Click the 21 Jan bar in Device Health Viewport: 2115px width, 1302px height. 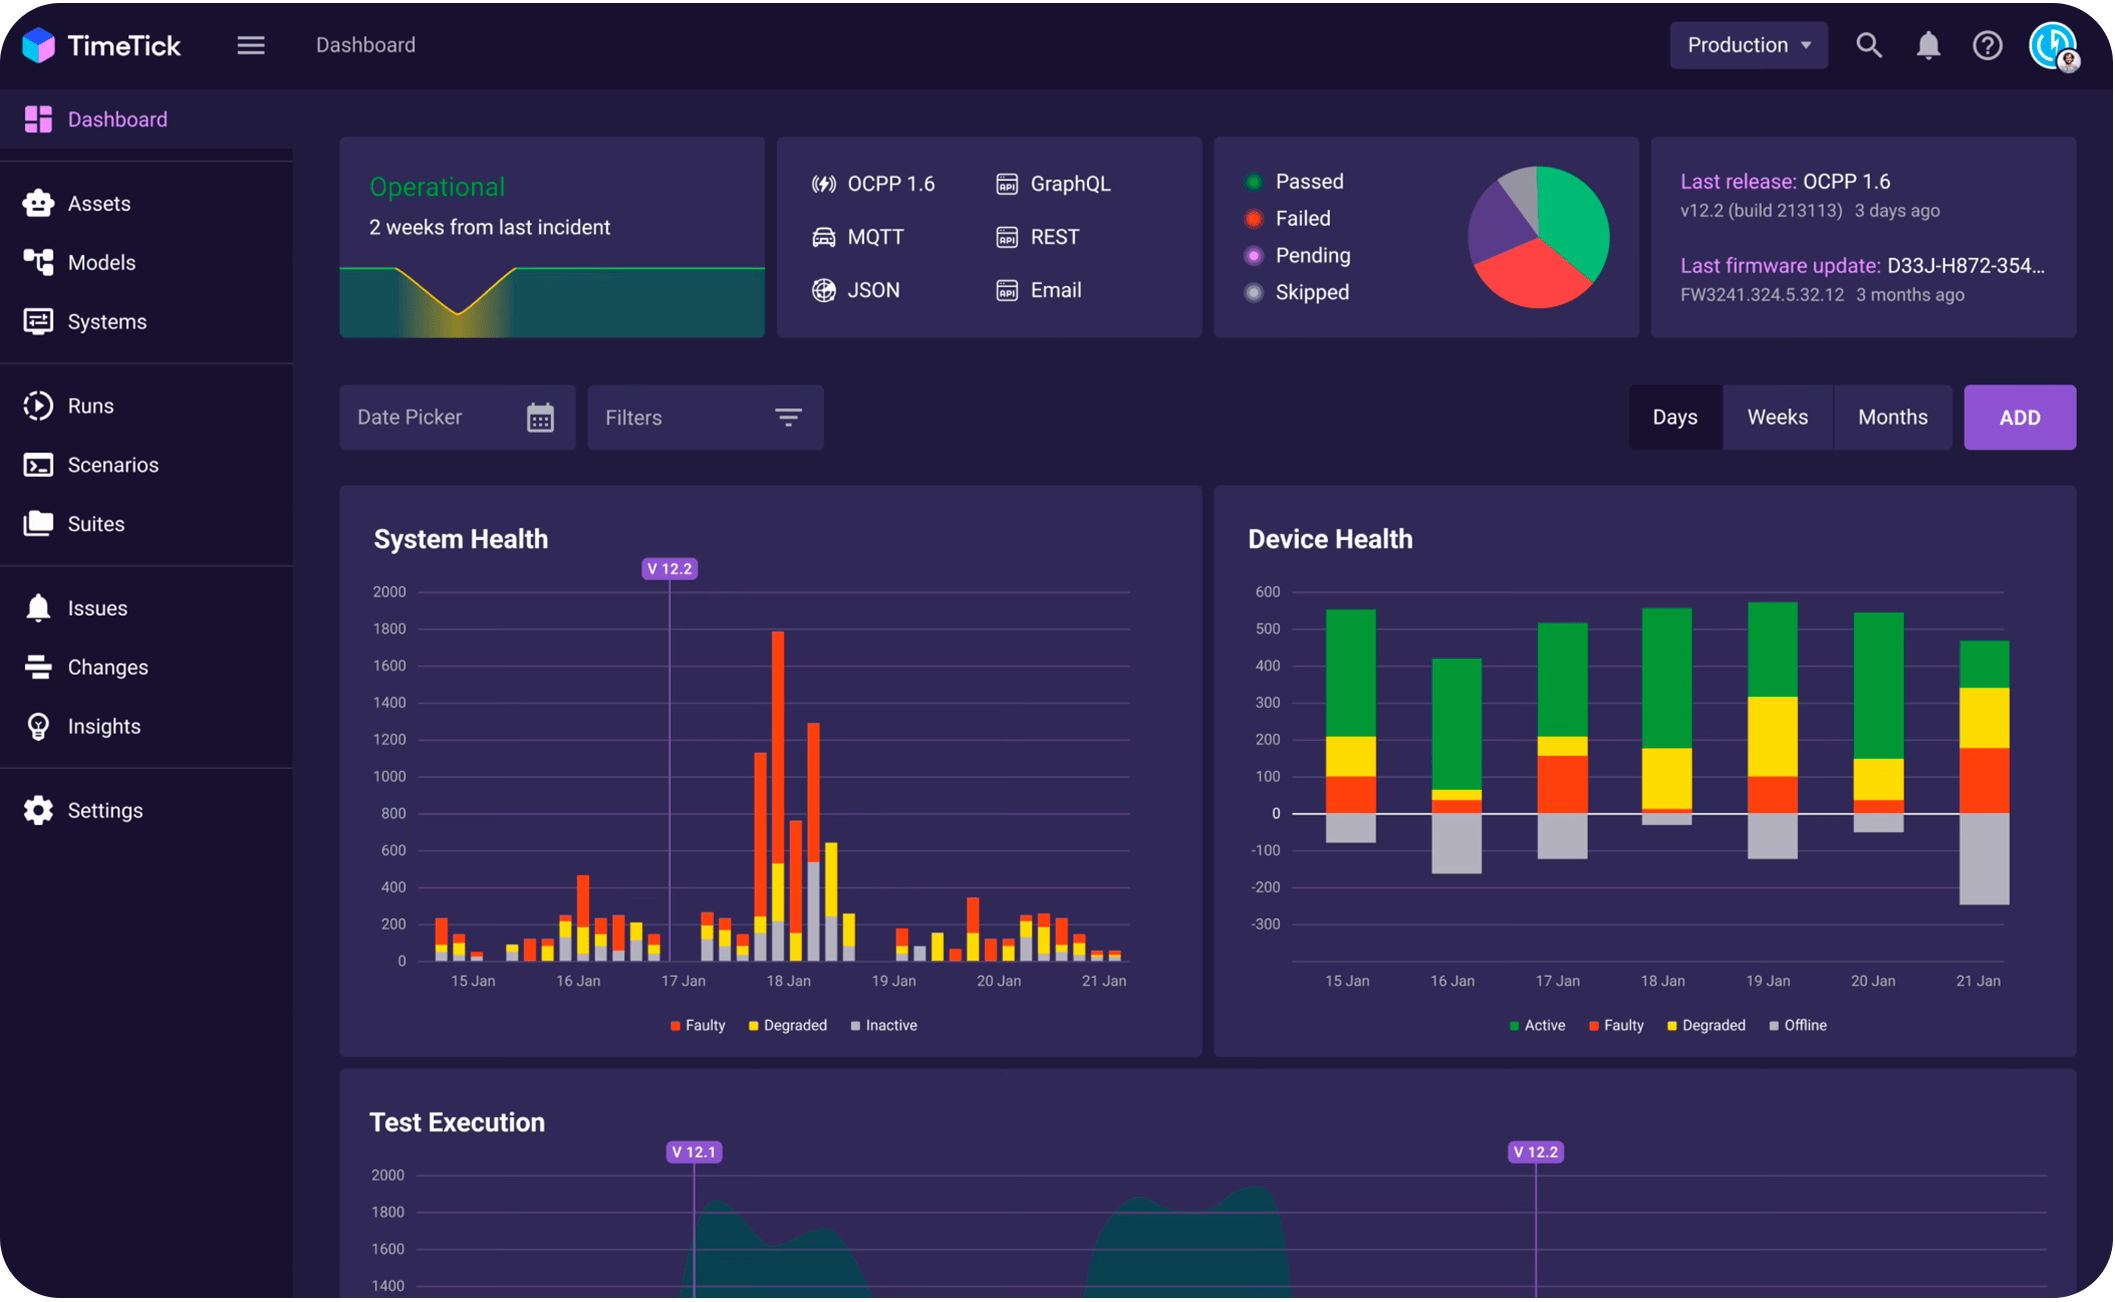pyautogui.click(x=1984, y=772)
